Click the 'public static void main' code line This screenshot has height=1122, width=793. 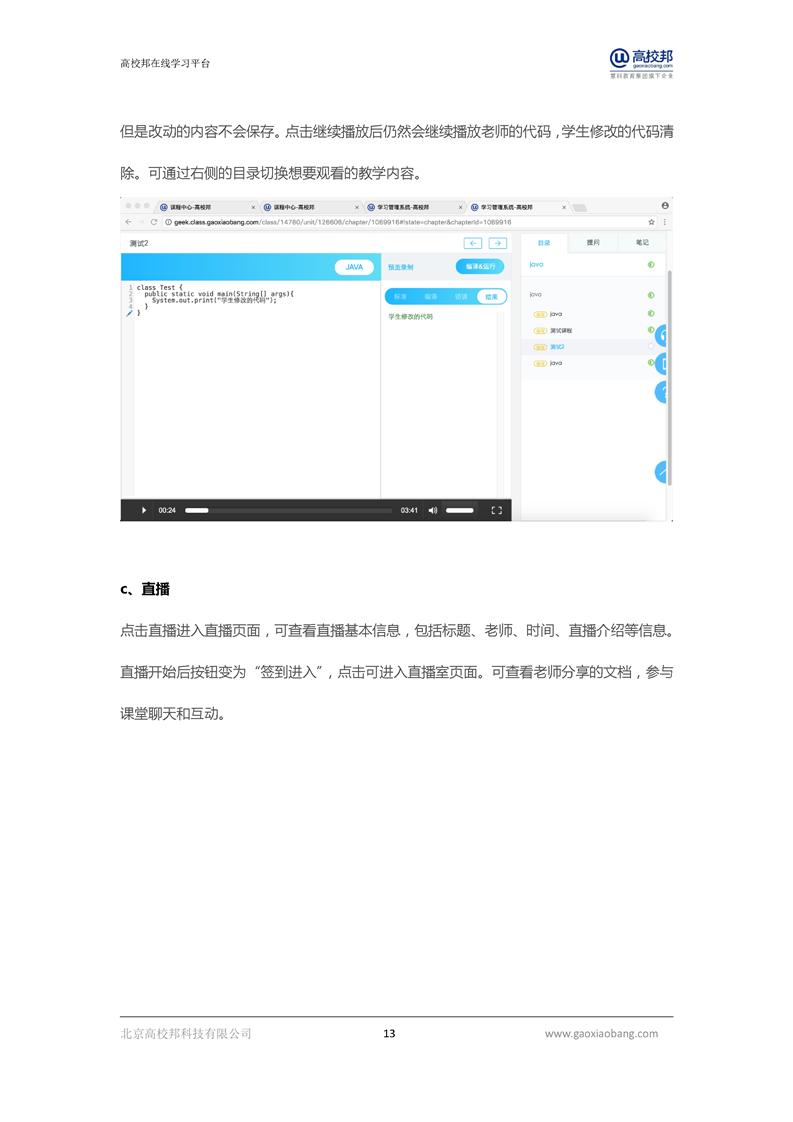pyautogui.click(x=219, y=294)
